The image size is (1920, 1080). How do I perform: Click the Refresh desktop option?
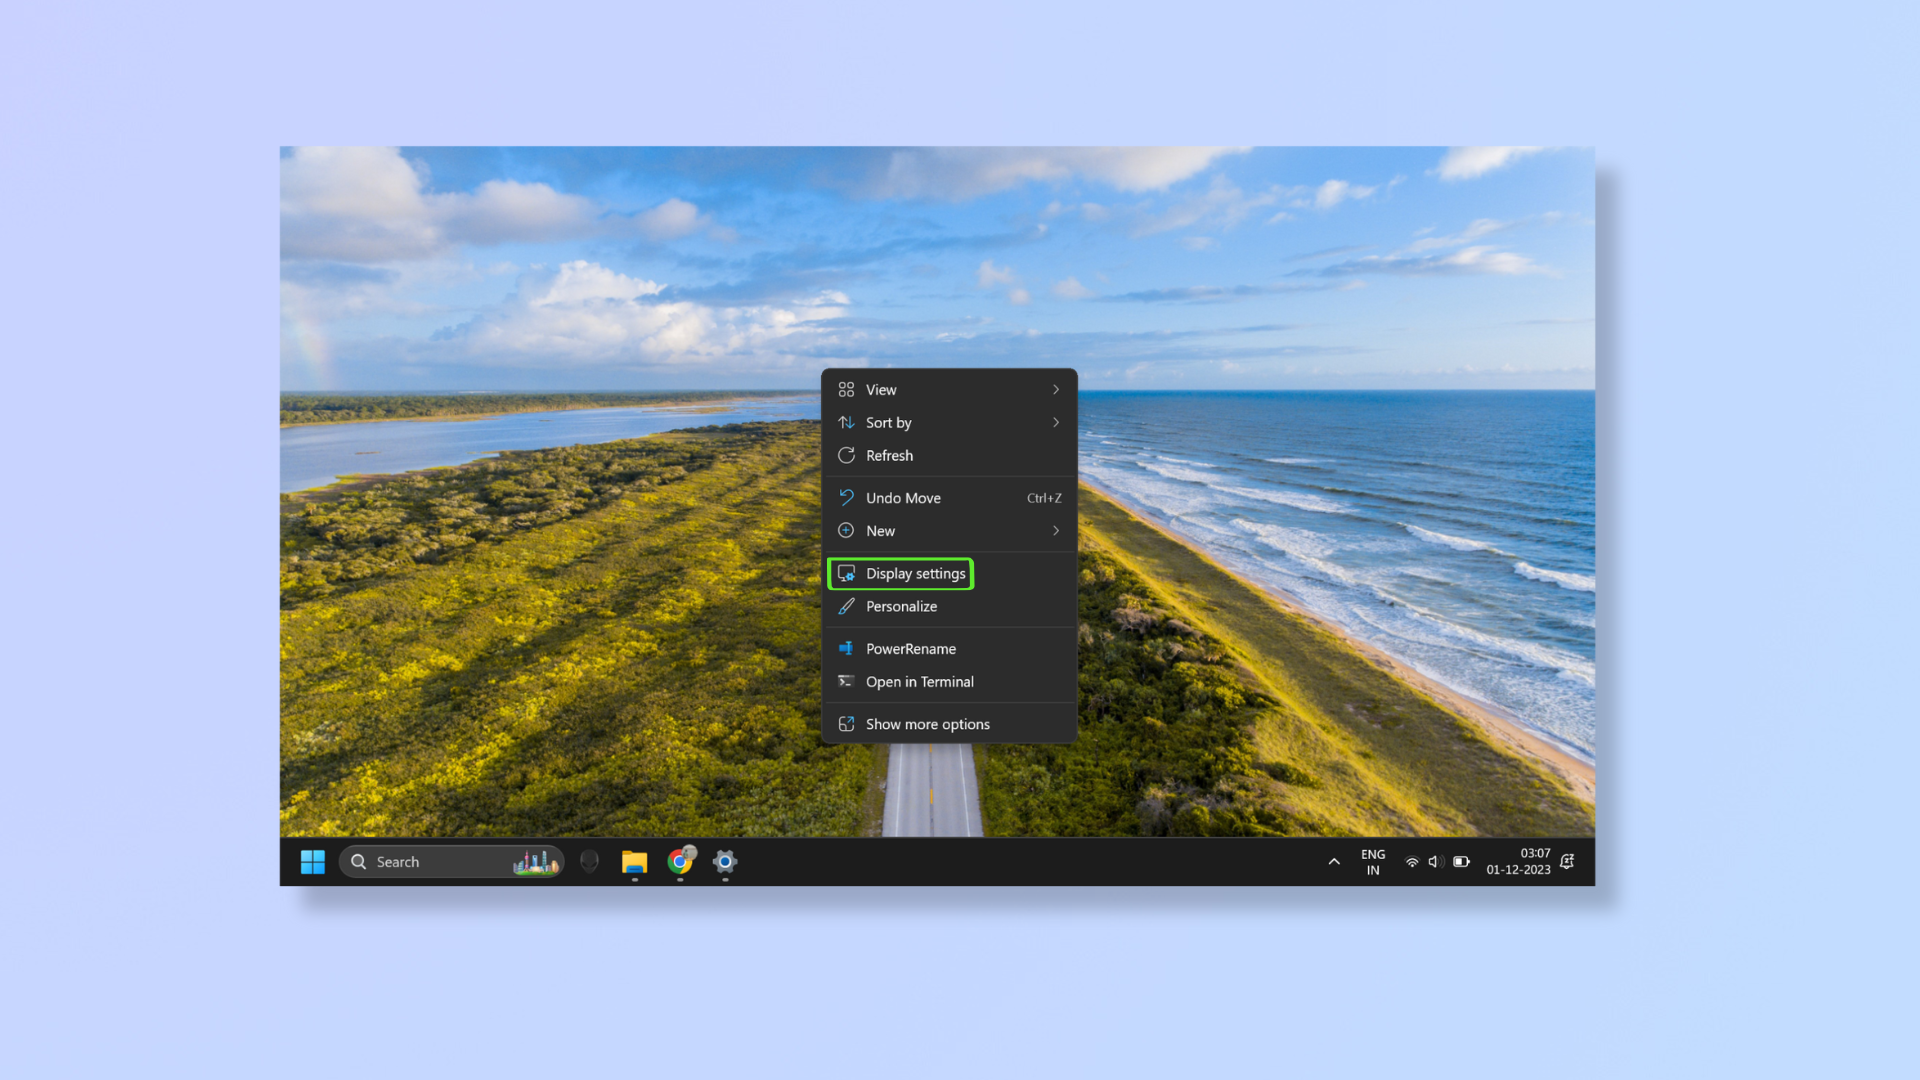coord(890,455)
